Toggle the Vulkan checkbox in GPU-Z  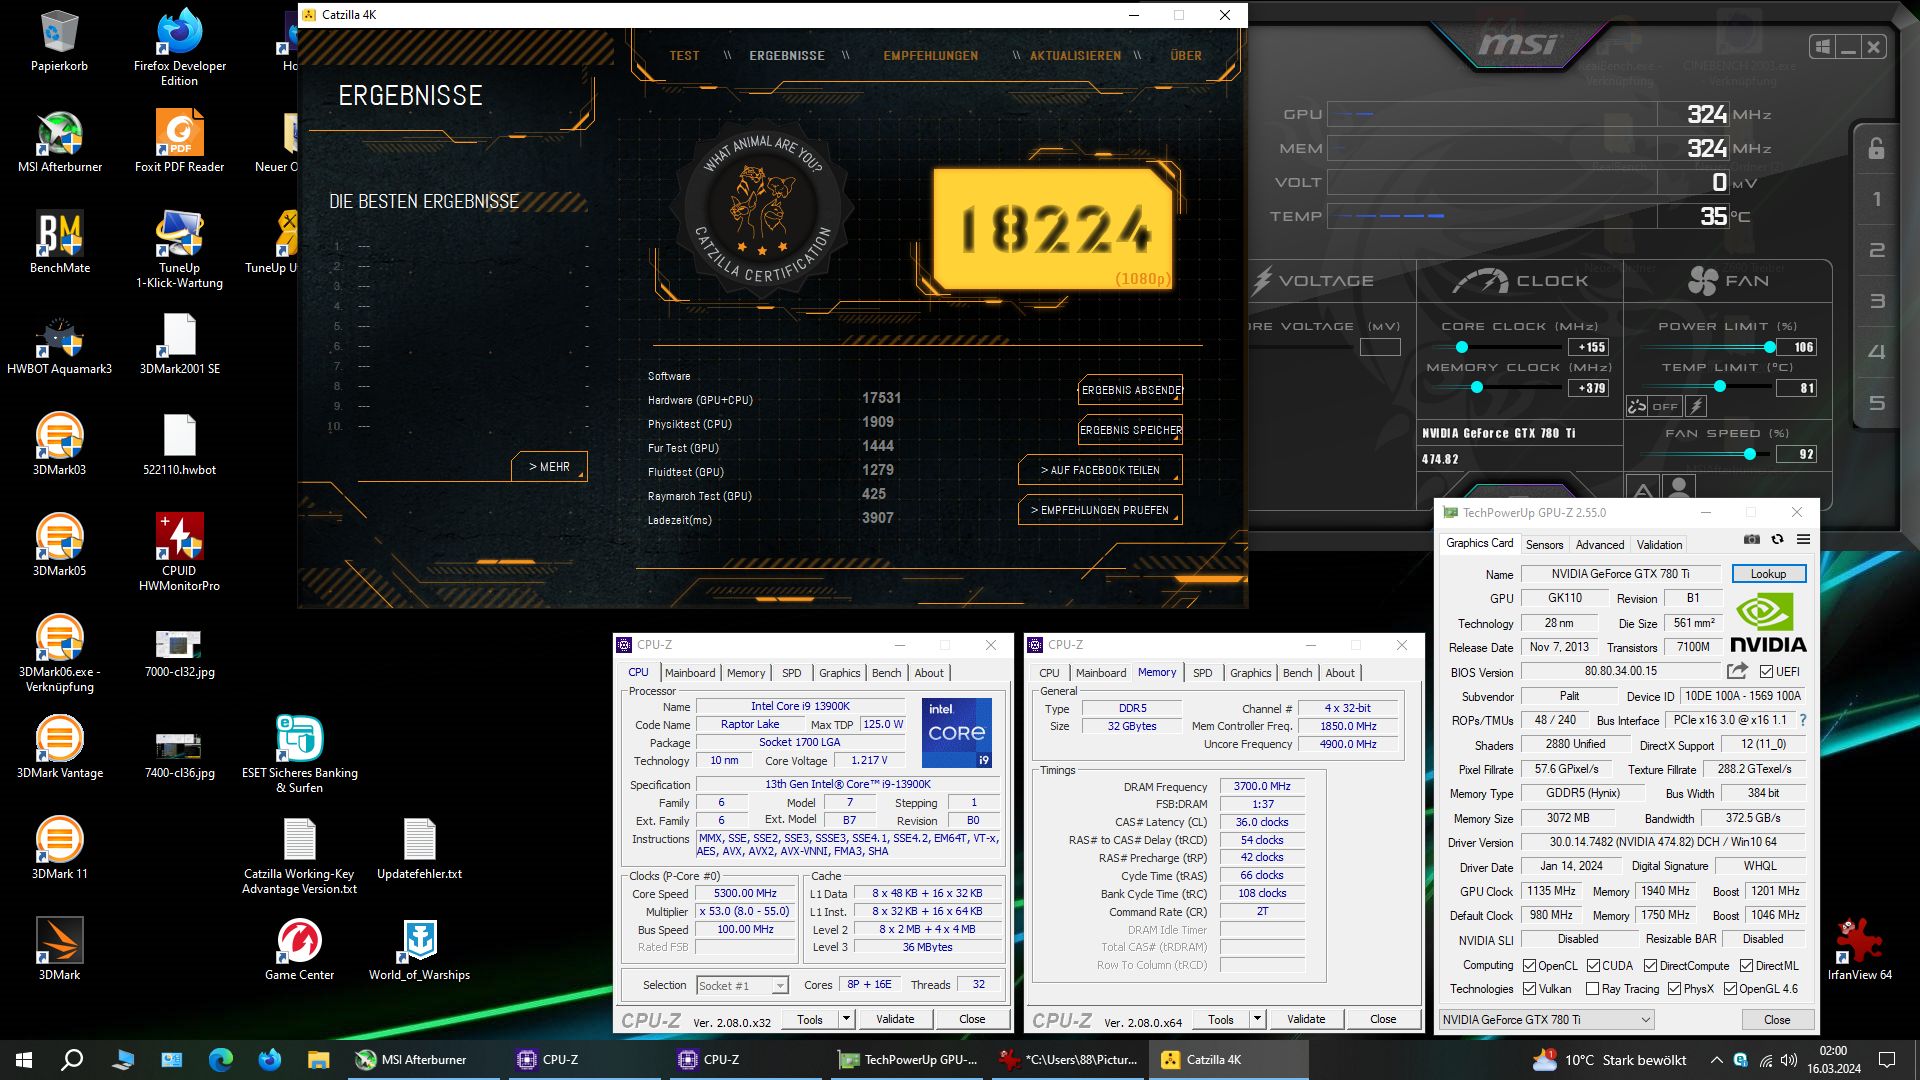1529,989
